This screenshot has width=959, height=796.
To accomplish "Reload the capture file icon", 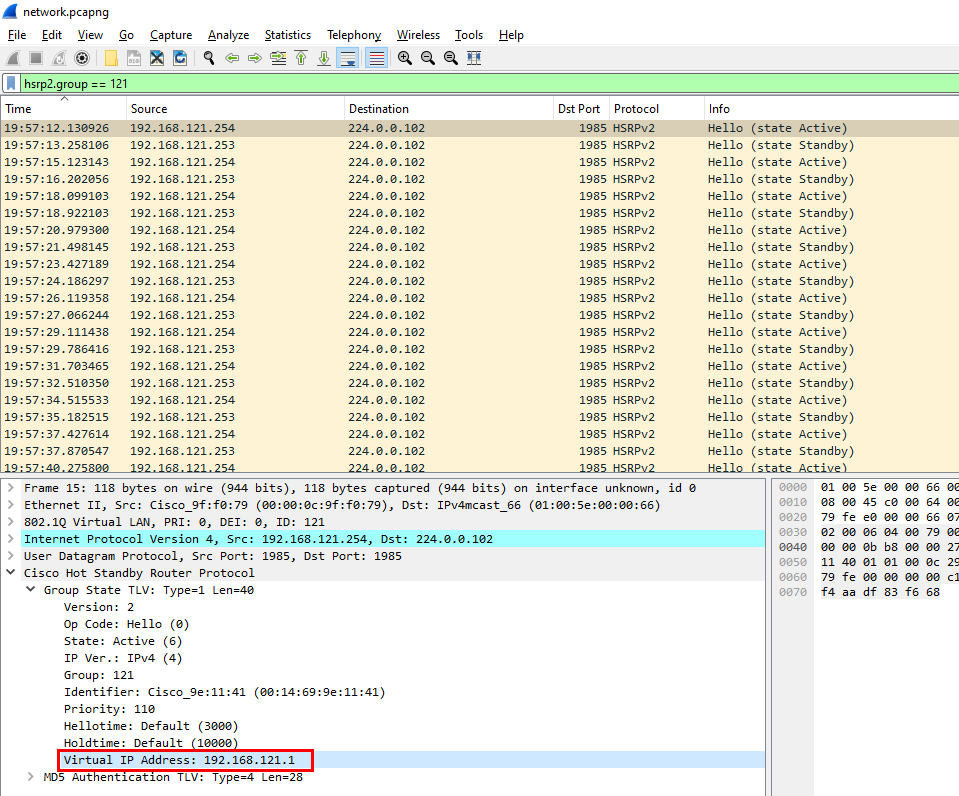I will (x=180, y=58).
